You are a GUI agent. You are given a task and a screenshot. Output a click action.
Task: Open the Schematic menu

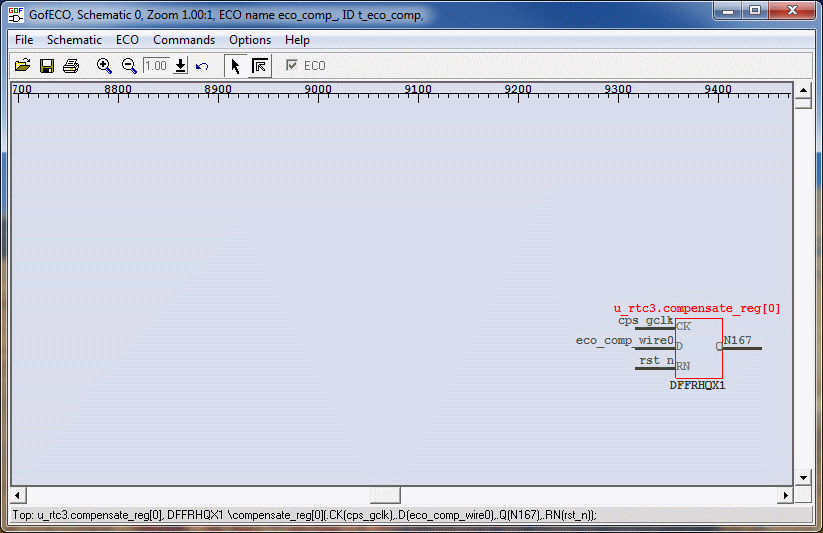[74, 40]
